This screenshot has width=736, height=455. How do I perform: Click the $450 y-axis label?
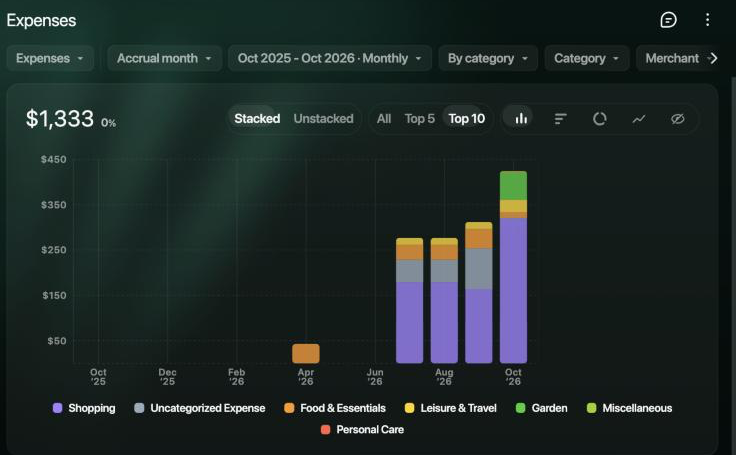click(x=54, y=159)
